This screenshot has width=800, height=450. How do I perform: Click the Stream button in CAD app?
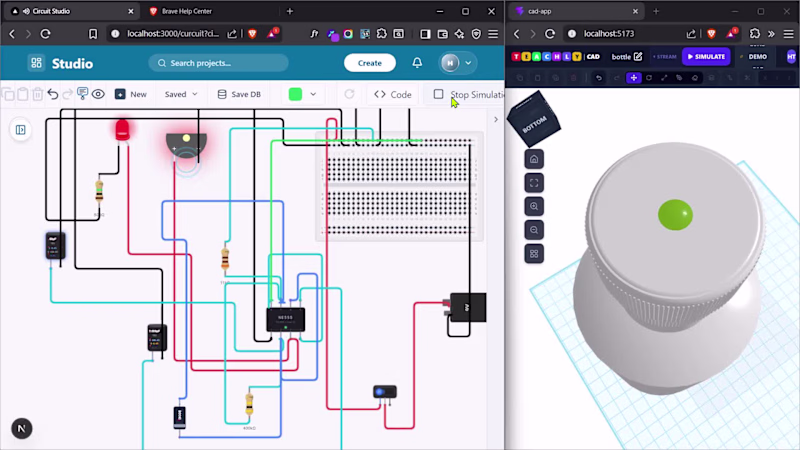665,57
